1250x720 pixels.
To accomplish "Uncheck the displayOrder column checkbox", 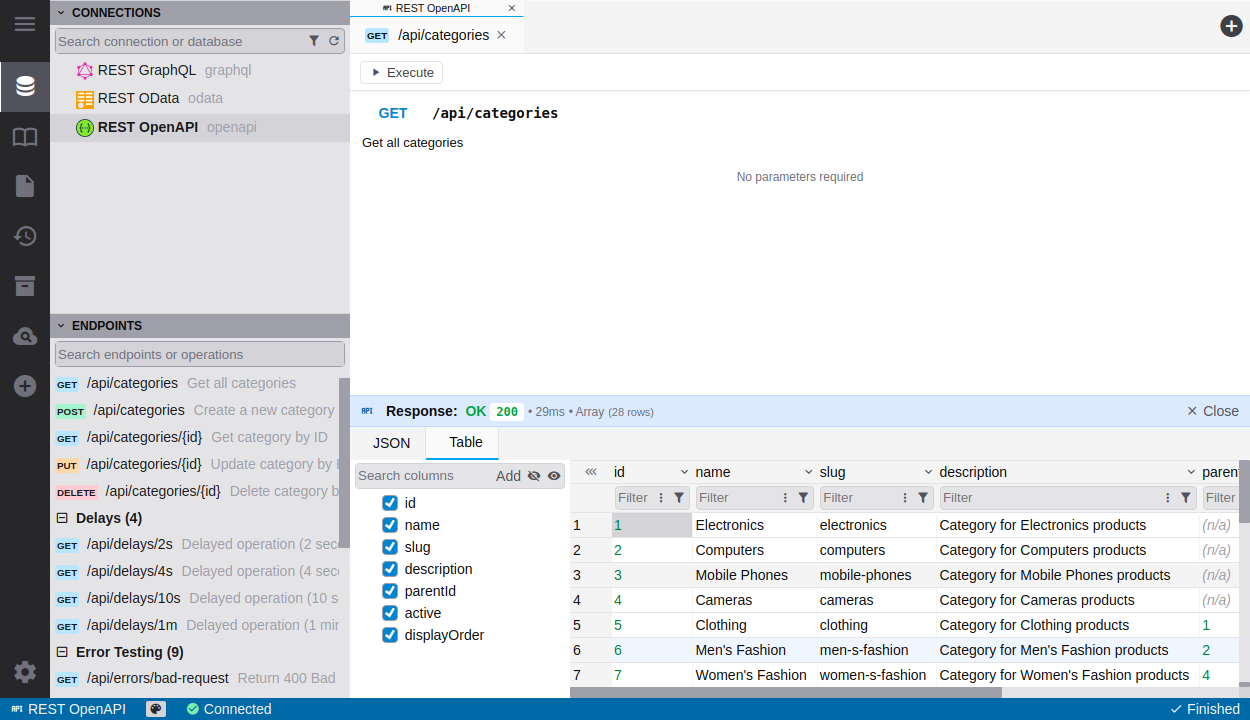I will (389, 634).
